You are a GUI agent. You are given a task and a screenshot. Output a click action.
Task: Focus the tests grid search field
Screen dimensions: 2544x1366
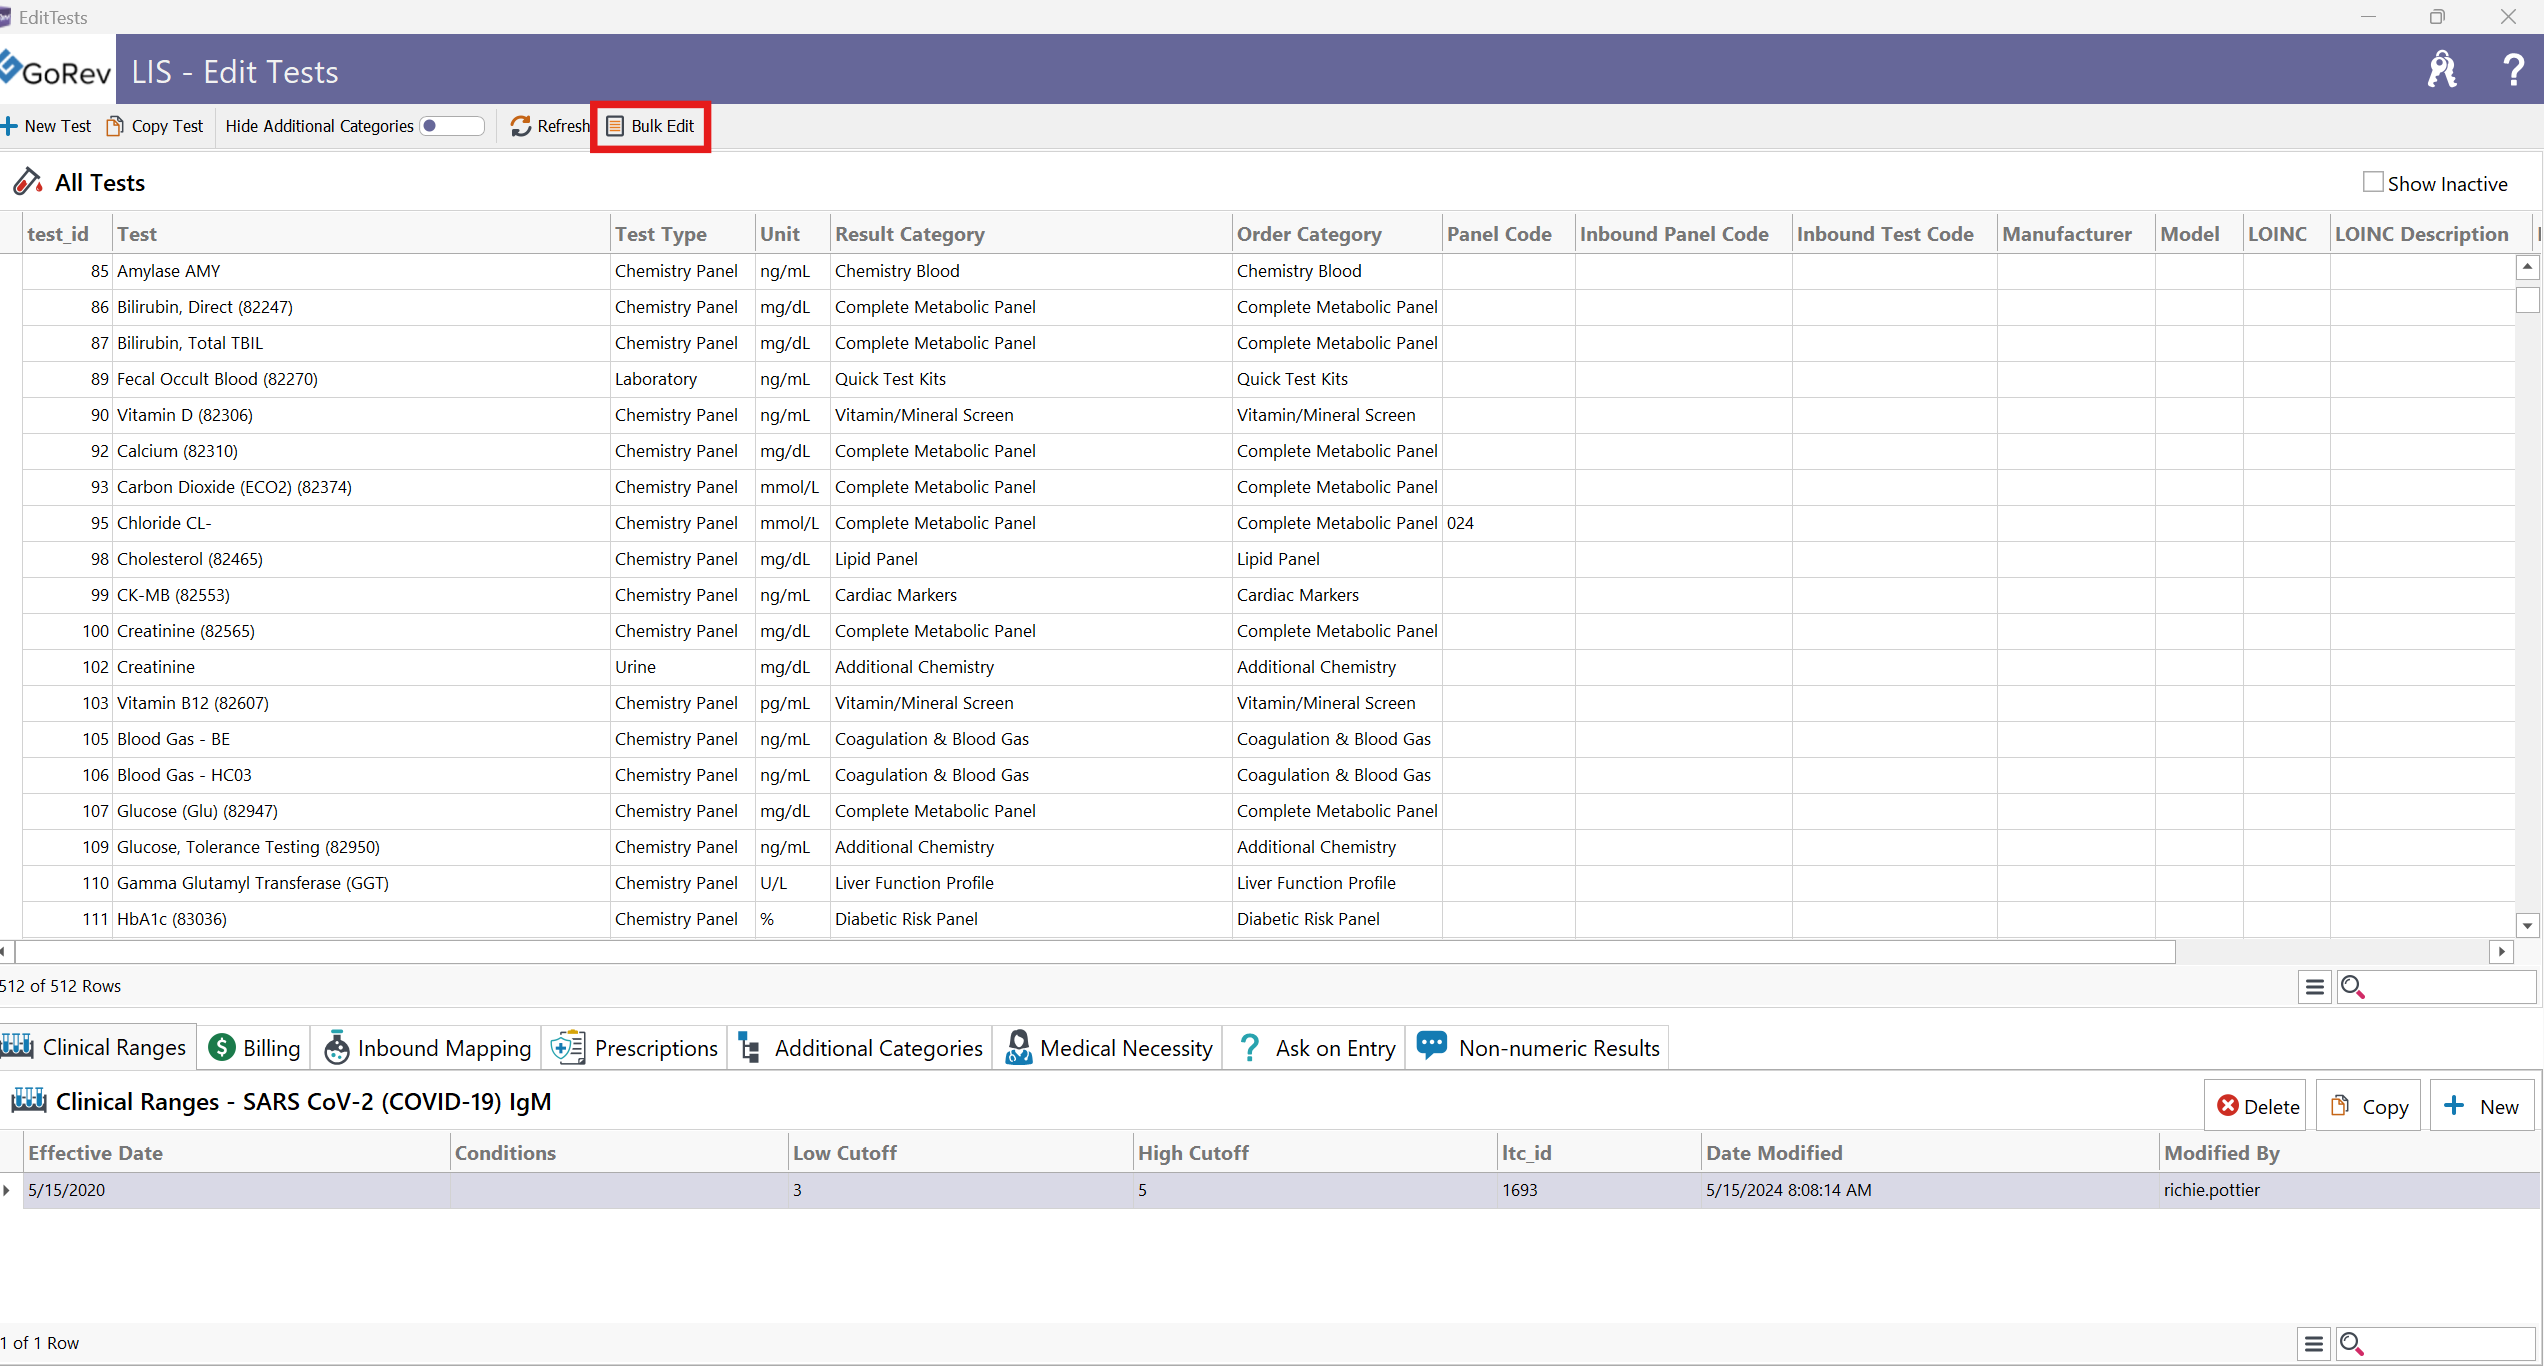coord(2449,987)
